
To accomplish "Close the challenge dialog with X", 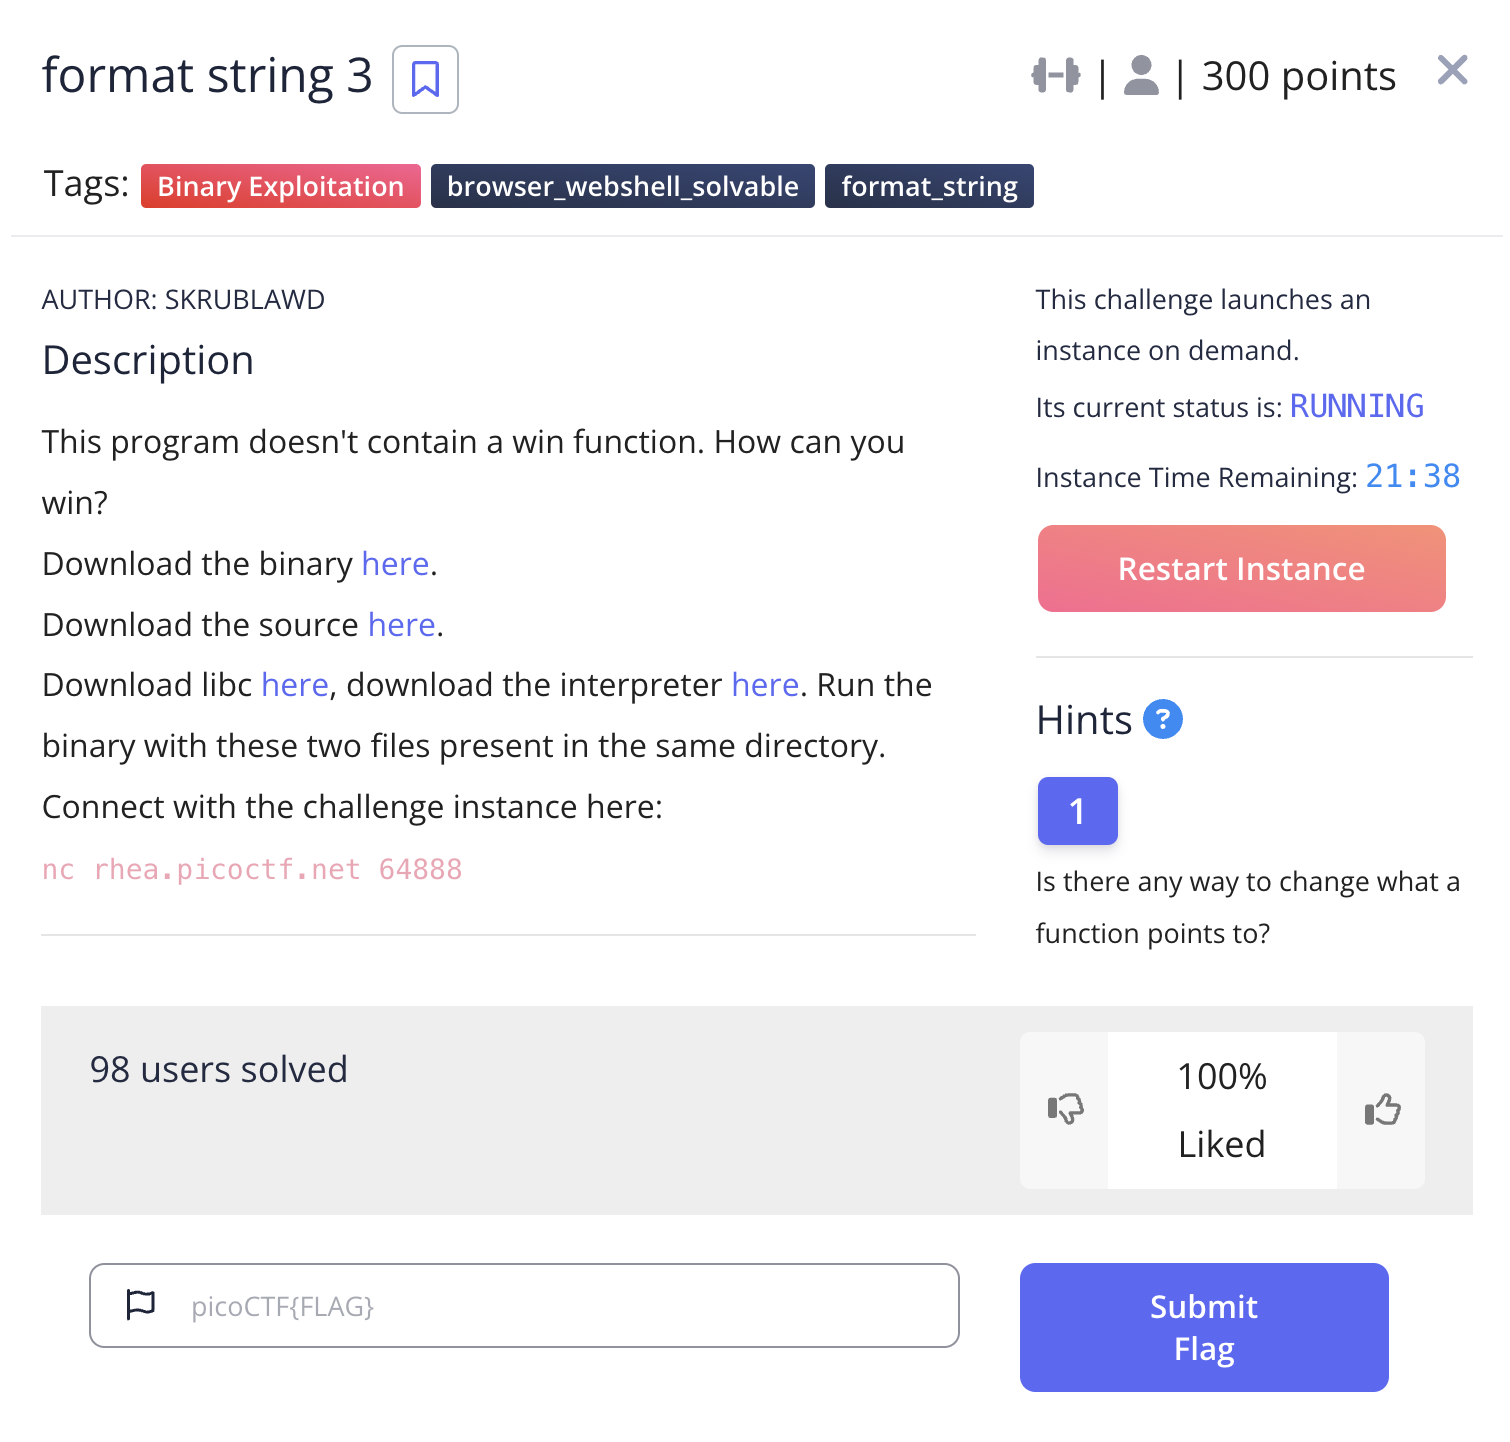I will tap(1452, 71).
